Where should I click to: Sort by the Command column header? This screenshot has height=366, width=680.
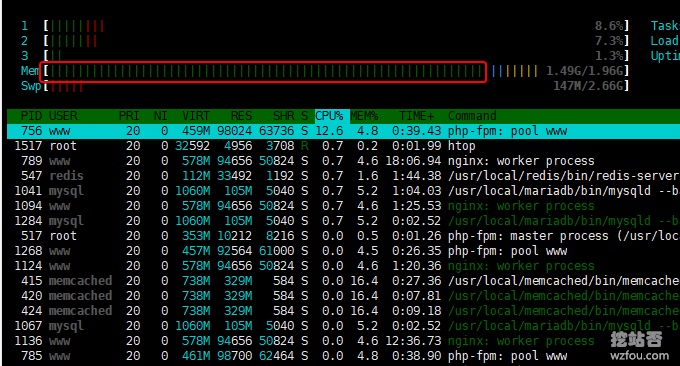[472, 116]
